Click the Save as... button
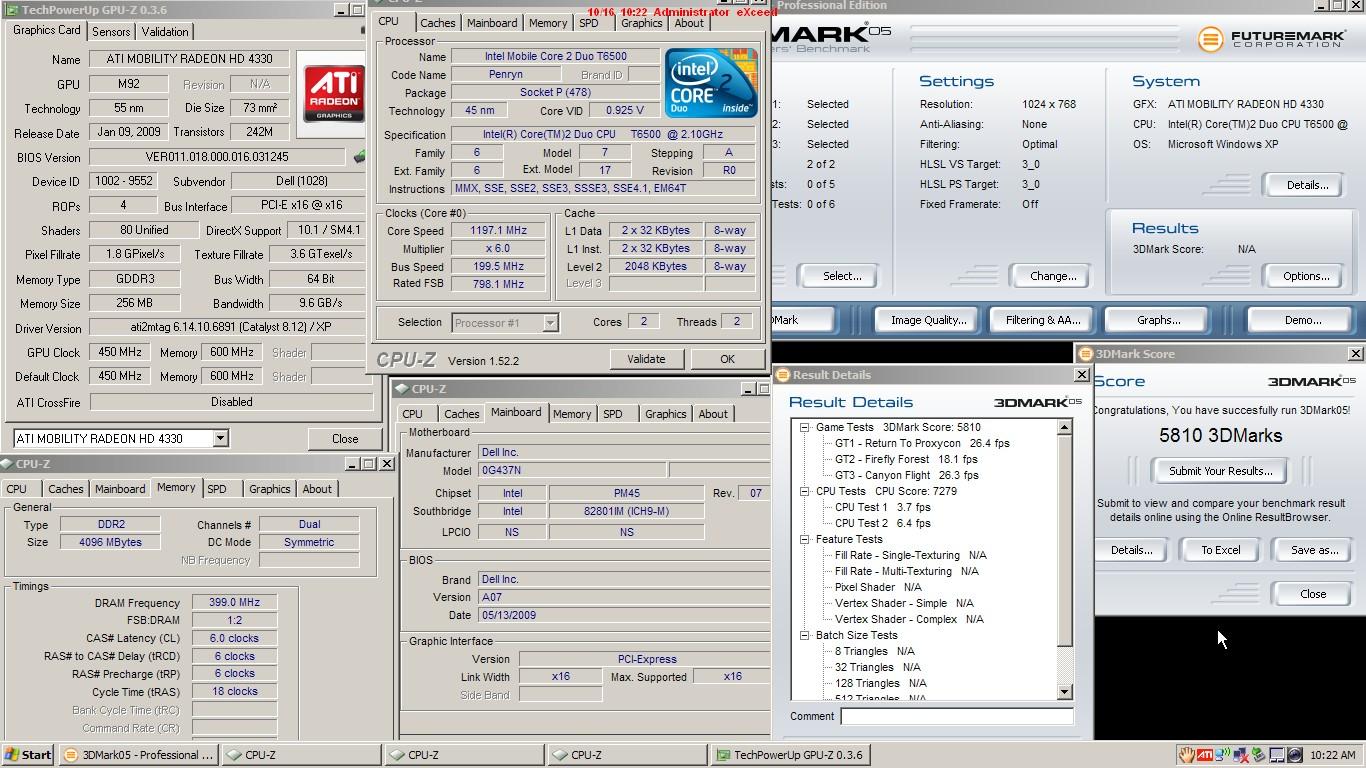The image size is (1366, 768). [x=1314, y=550]
